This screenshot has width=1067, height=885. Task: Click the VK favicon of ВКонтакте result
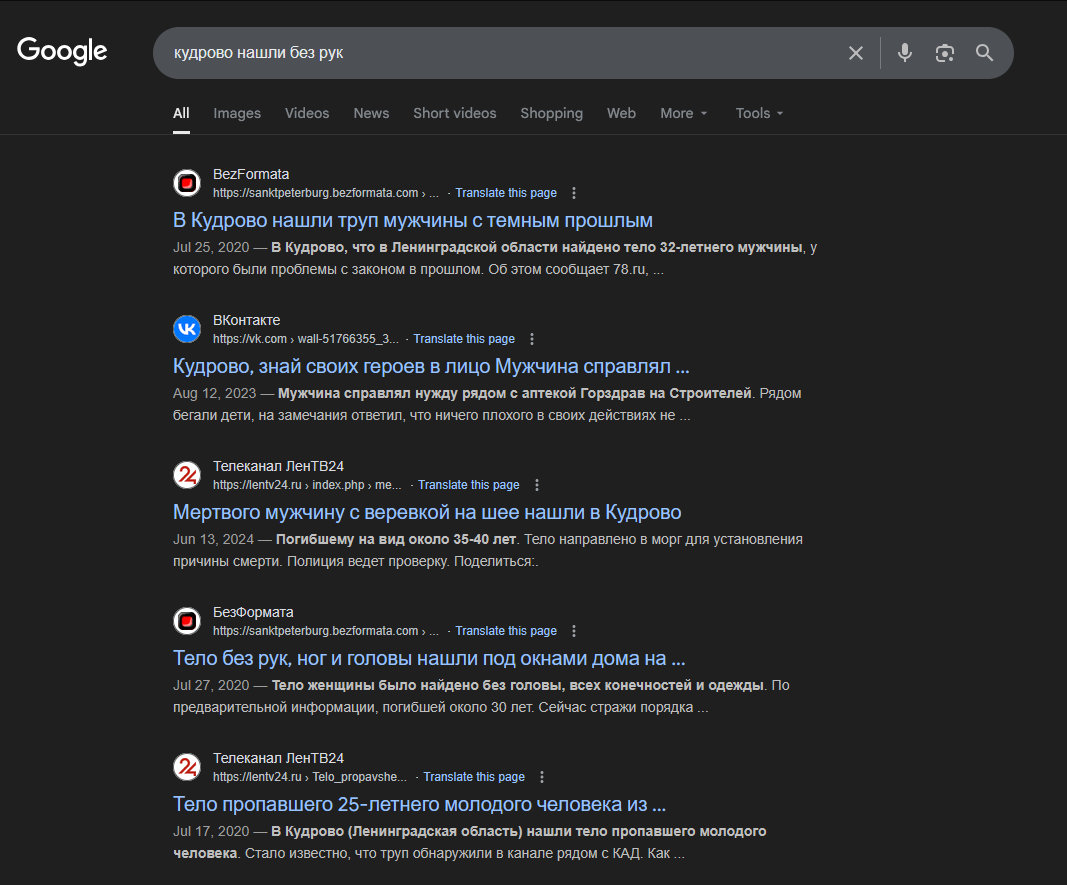pos(187,329)
